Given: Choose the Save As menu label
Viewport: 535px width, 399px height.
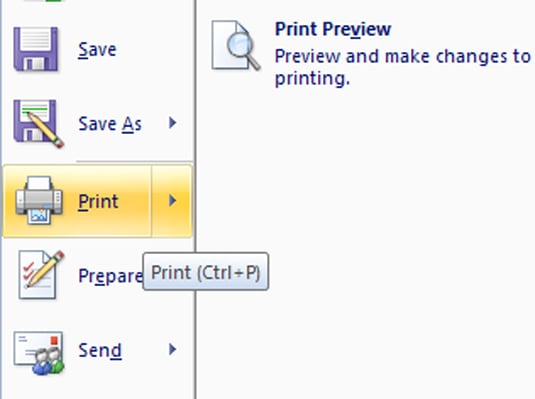Looking at the screenshot, I should coord(110,124).
